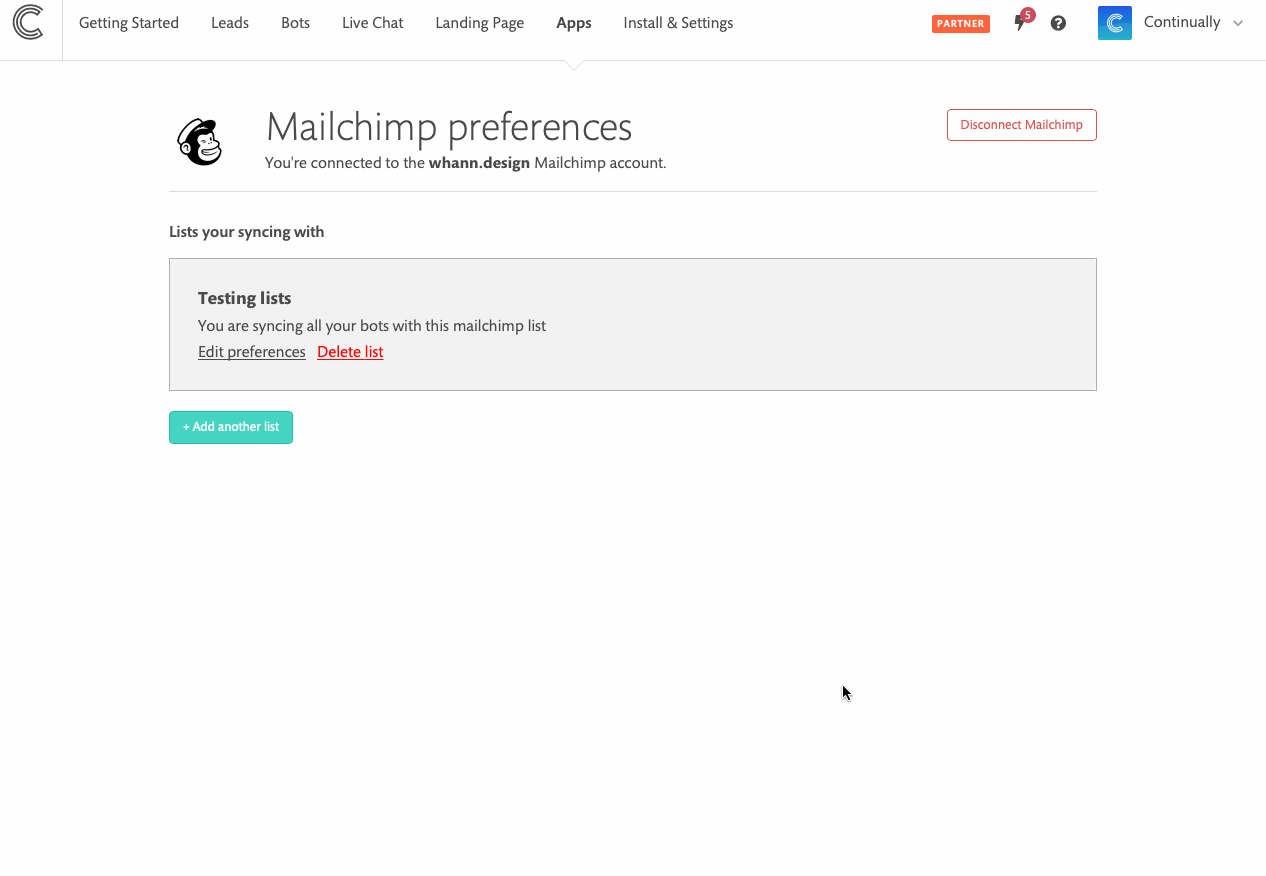1266x876 pixels.
Task: Expand the Continually account dropdown arrow
Action: coord(1238,23)
